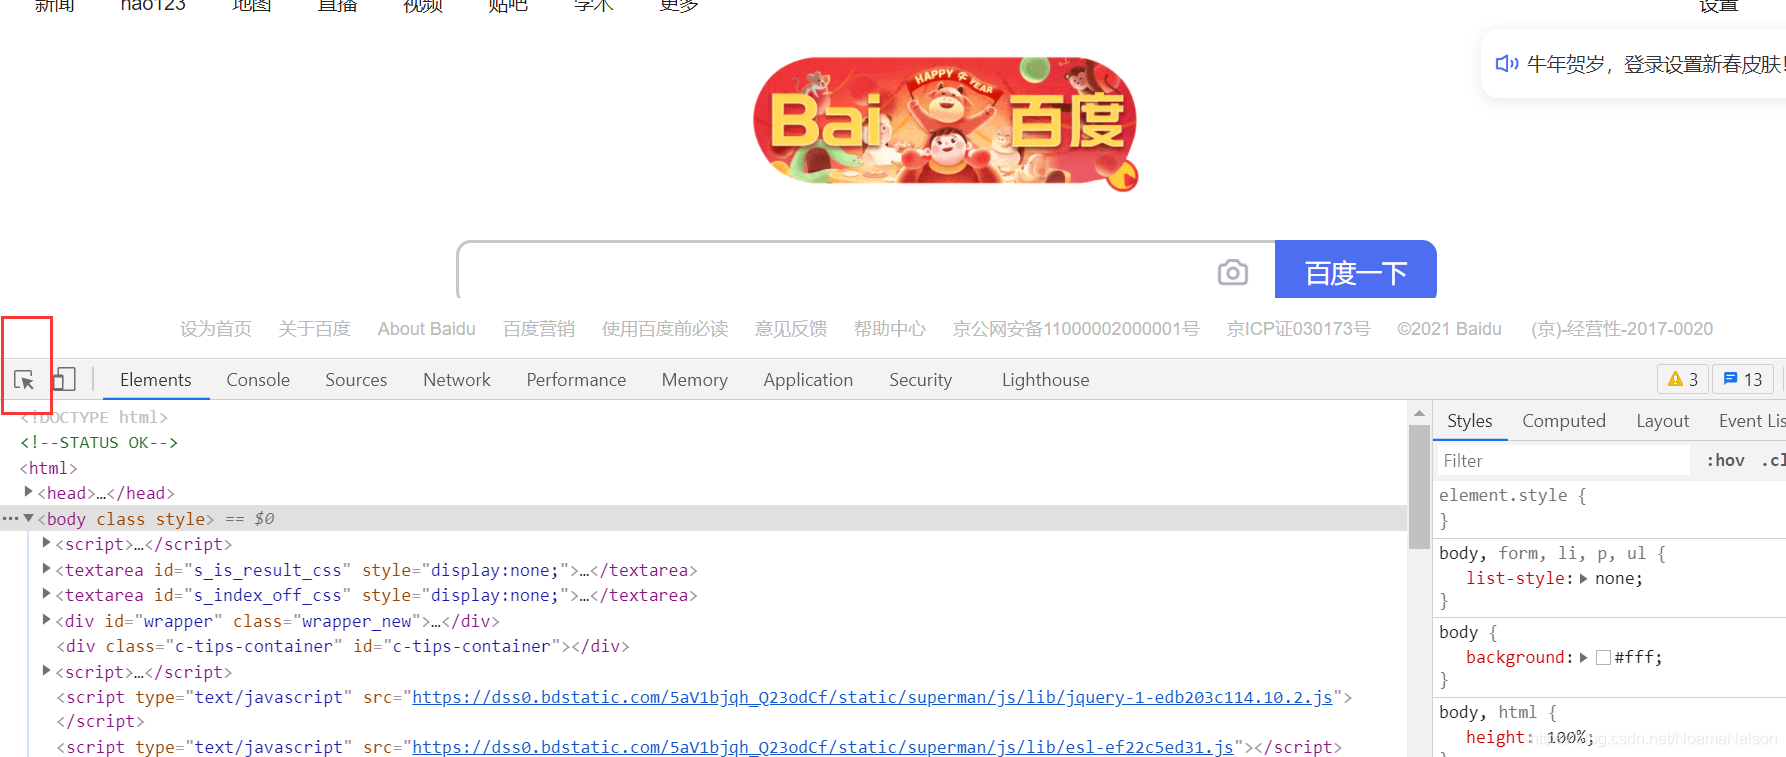Expand the div wrapper node

[x=46, y=620]
